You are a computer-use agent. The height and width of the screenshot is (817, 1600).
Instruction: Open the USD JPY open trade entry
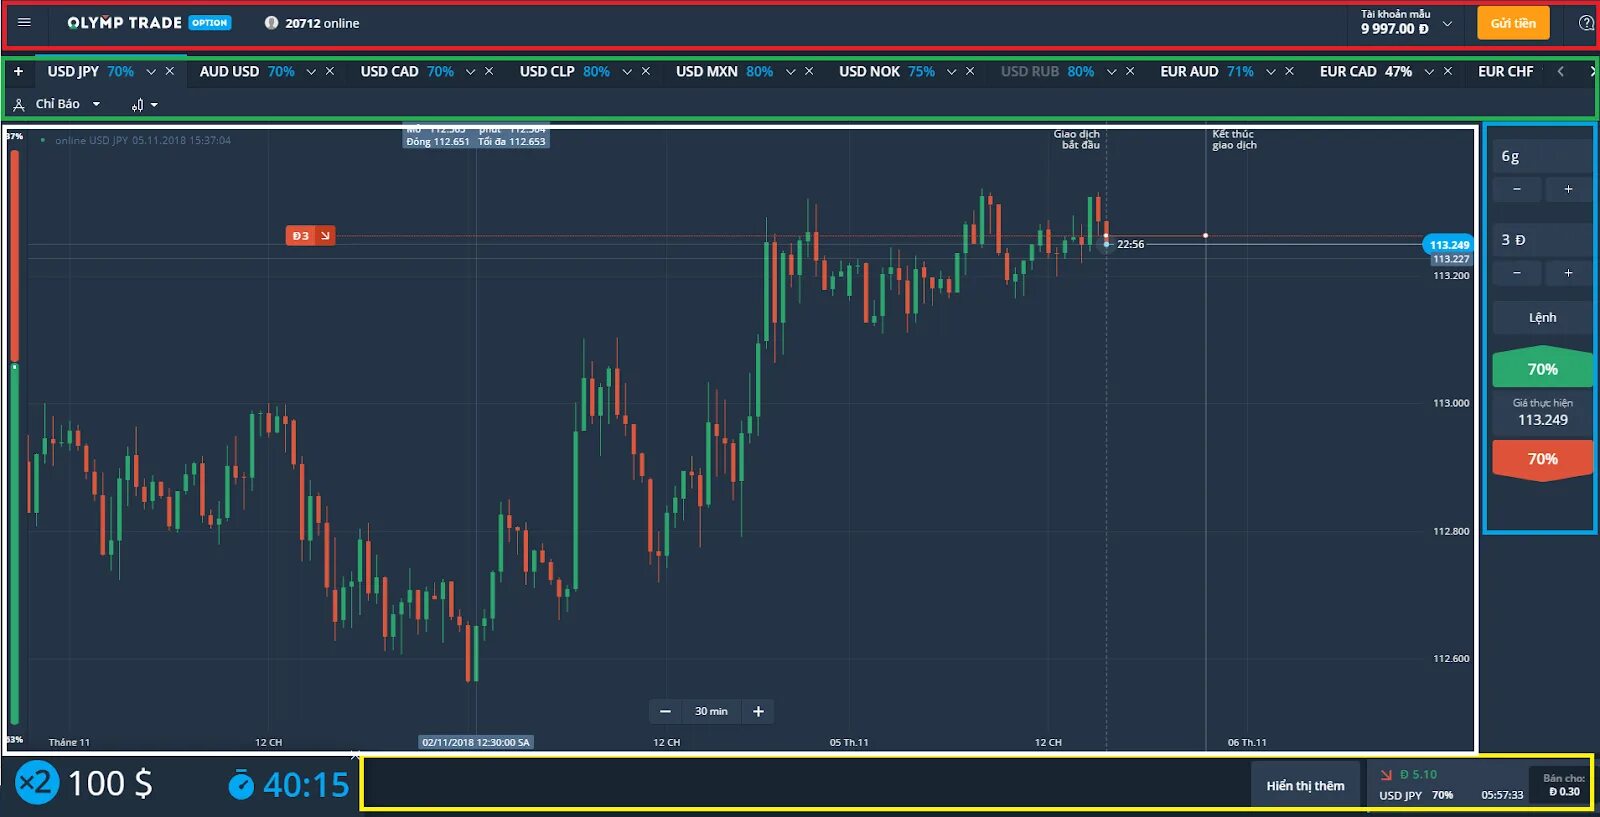[1447, 785]
